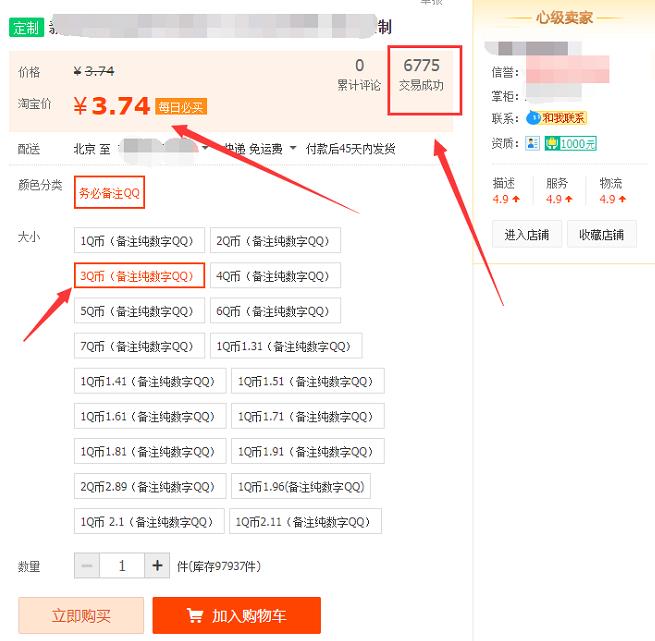Select the 7Q币（备注纯数字QQ）option

[140, 346]
